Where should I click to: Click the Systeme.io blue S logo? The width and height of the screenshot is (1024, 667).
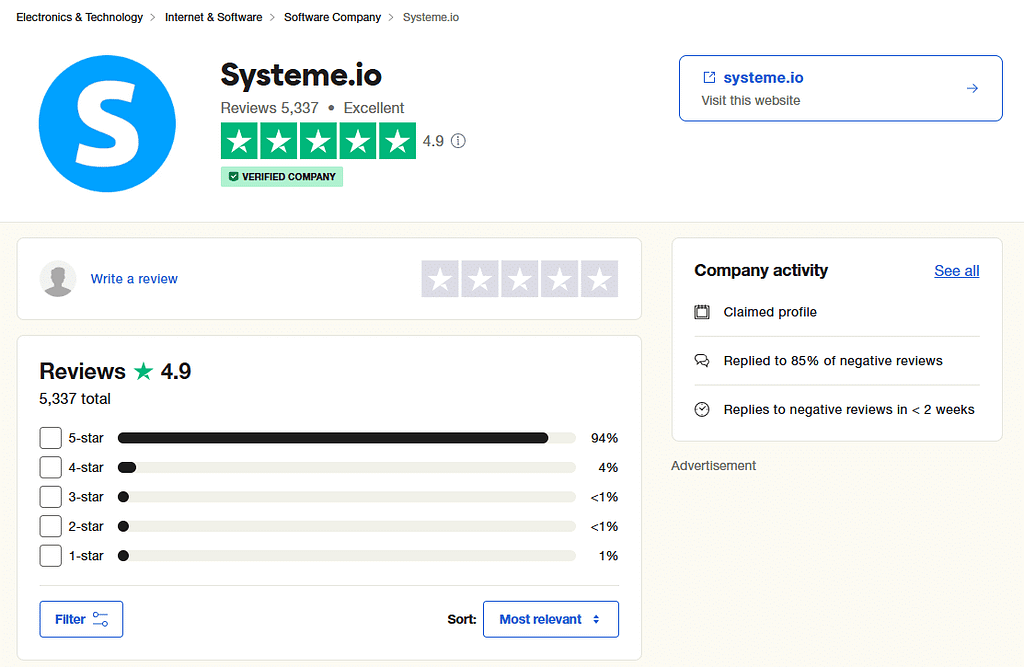click(107, 123)
